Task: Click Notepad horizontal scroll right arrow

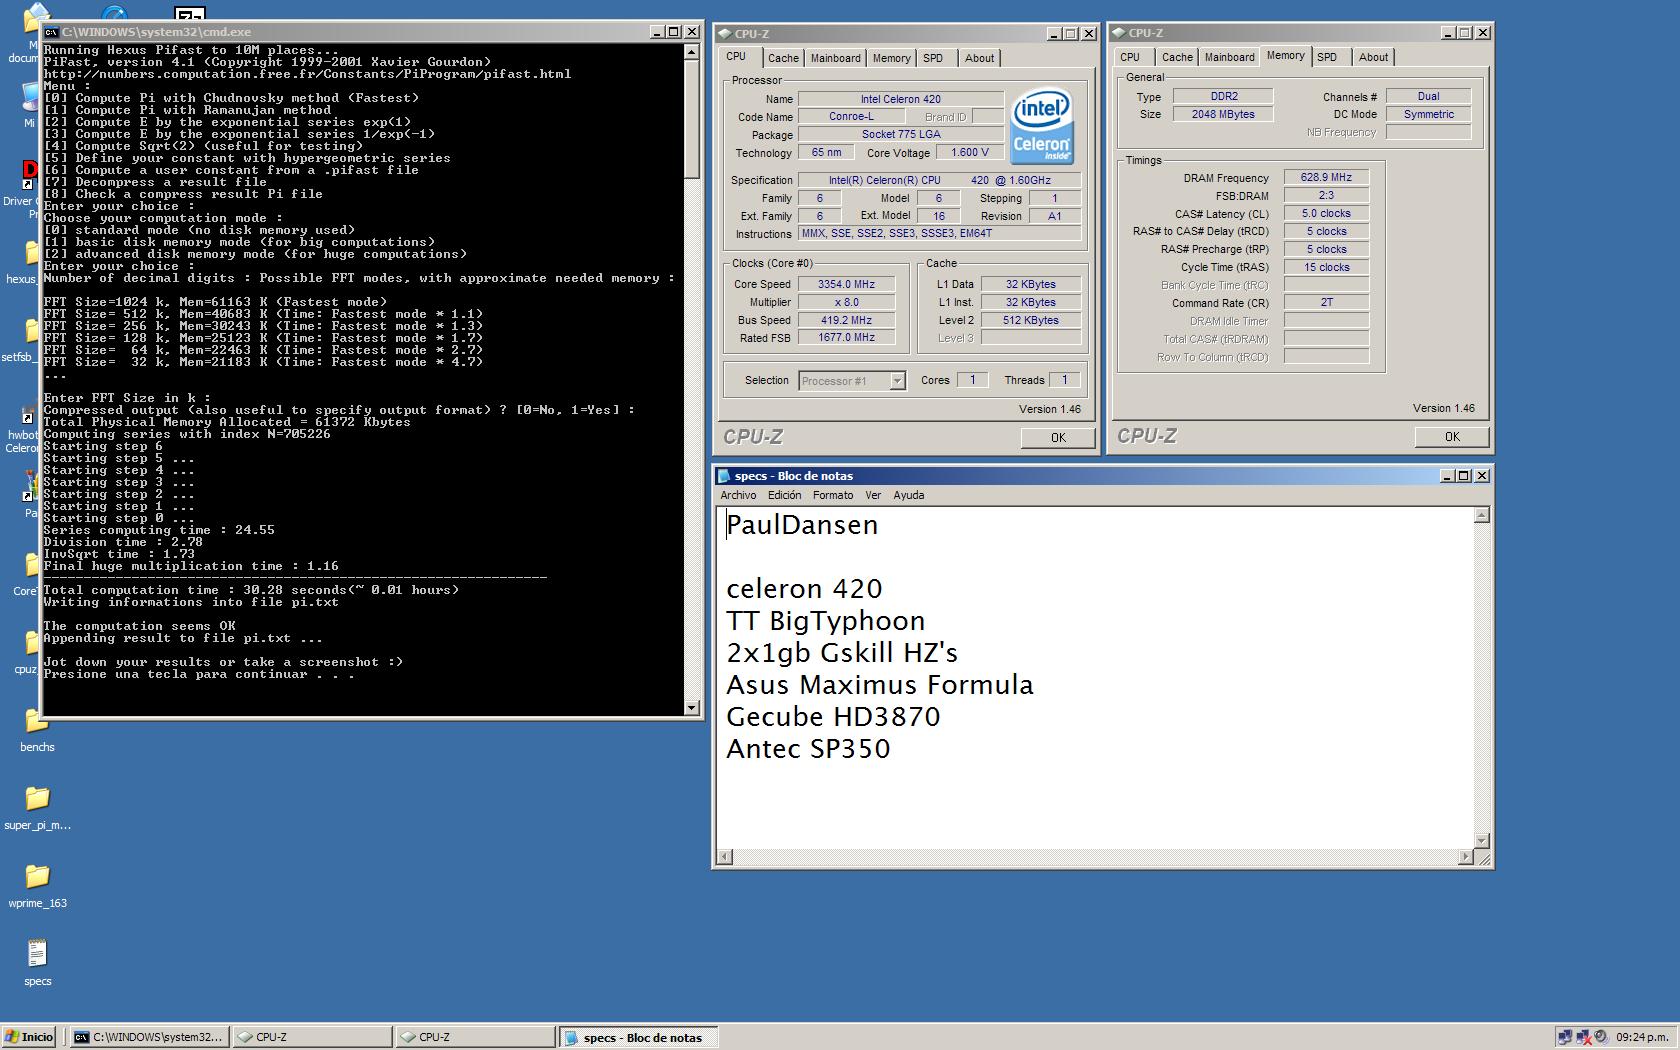Action: [x=1466, y=857]
